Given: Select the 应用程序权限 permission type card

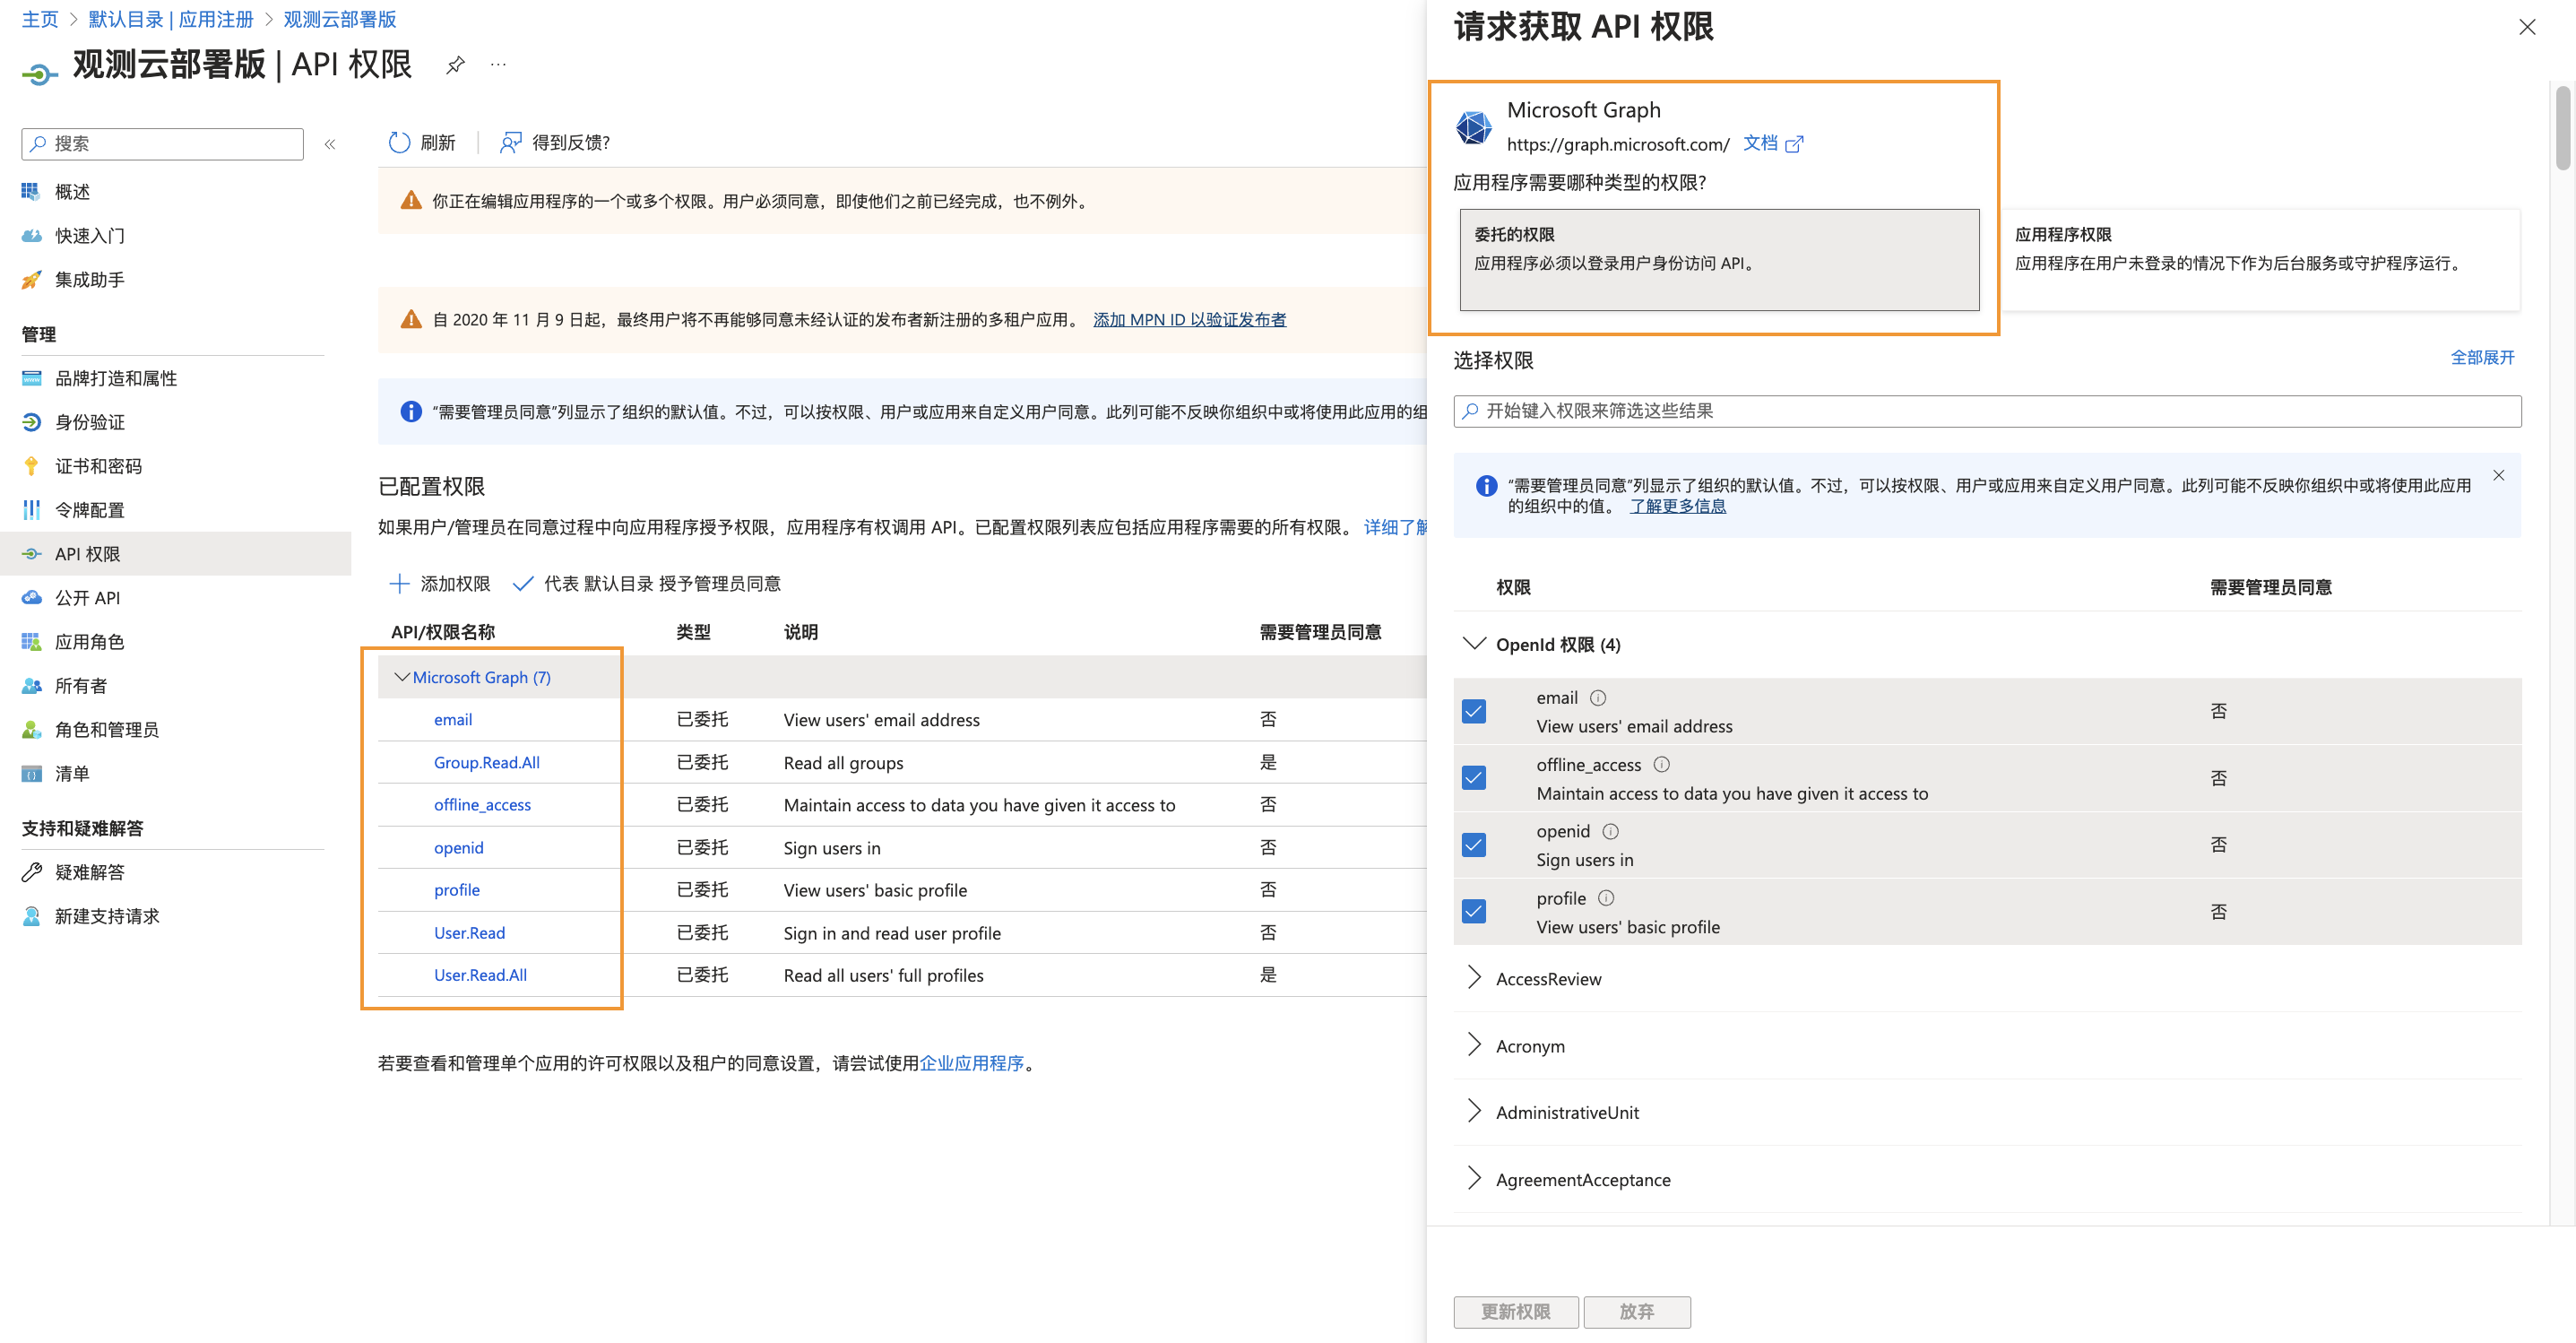Looking at the screenshot, I should pyautogui.click(x=2260, y=260).
